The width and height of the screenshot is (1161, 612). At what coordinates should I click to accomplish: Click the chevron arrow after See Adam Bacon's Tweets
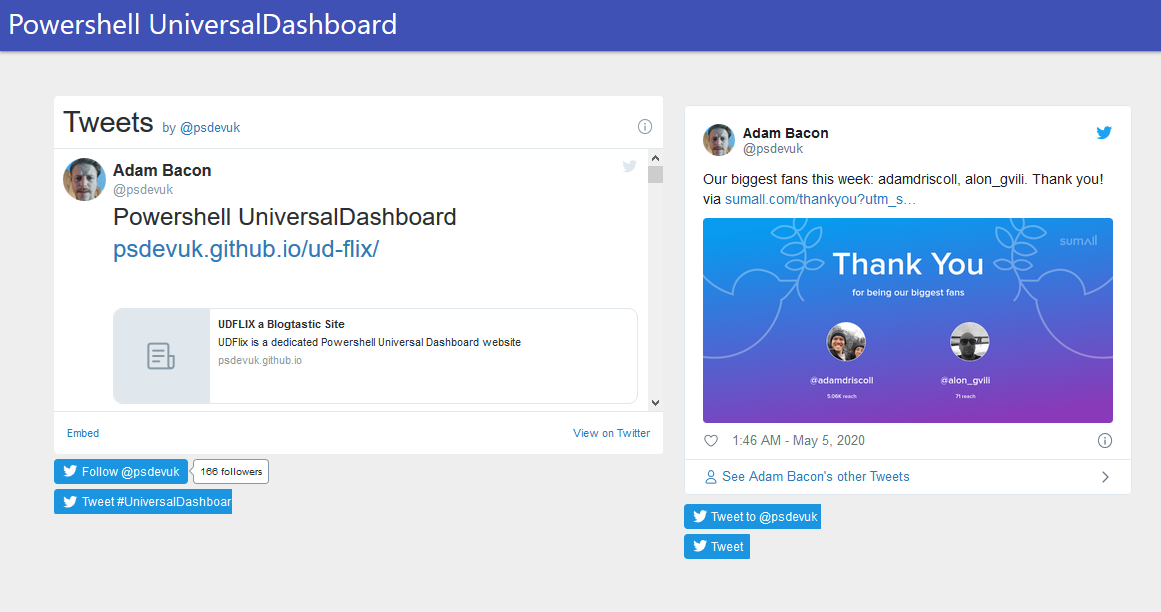click(x=1105, y=477)
